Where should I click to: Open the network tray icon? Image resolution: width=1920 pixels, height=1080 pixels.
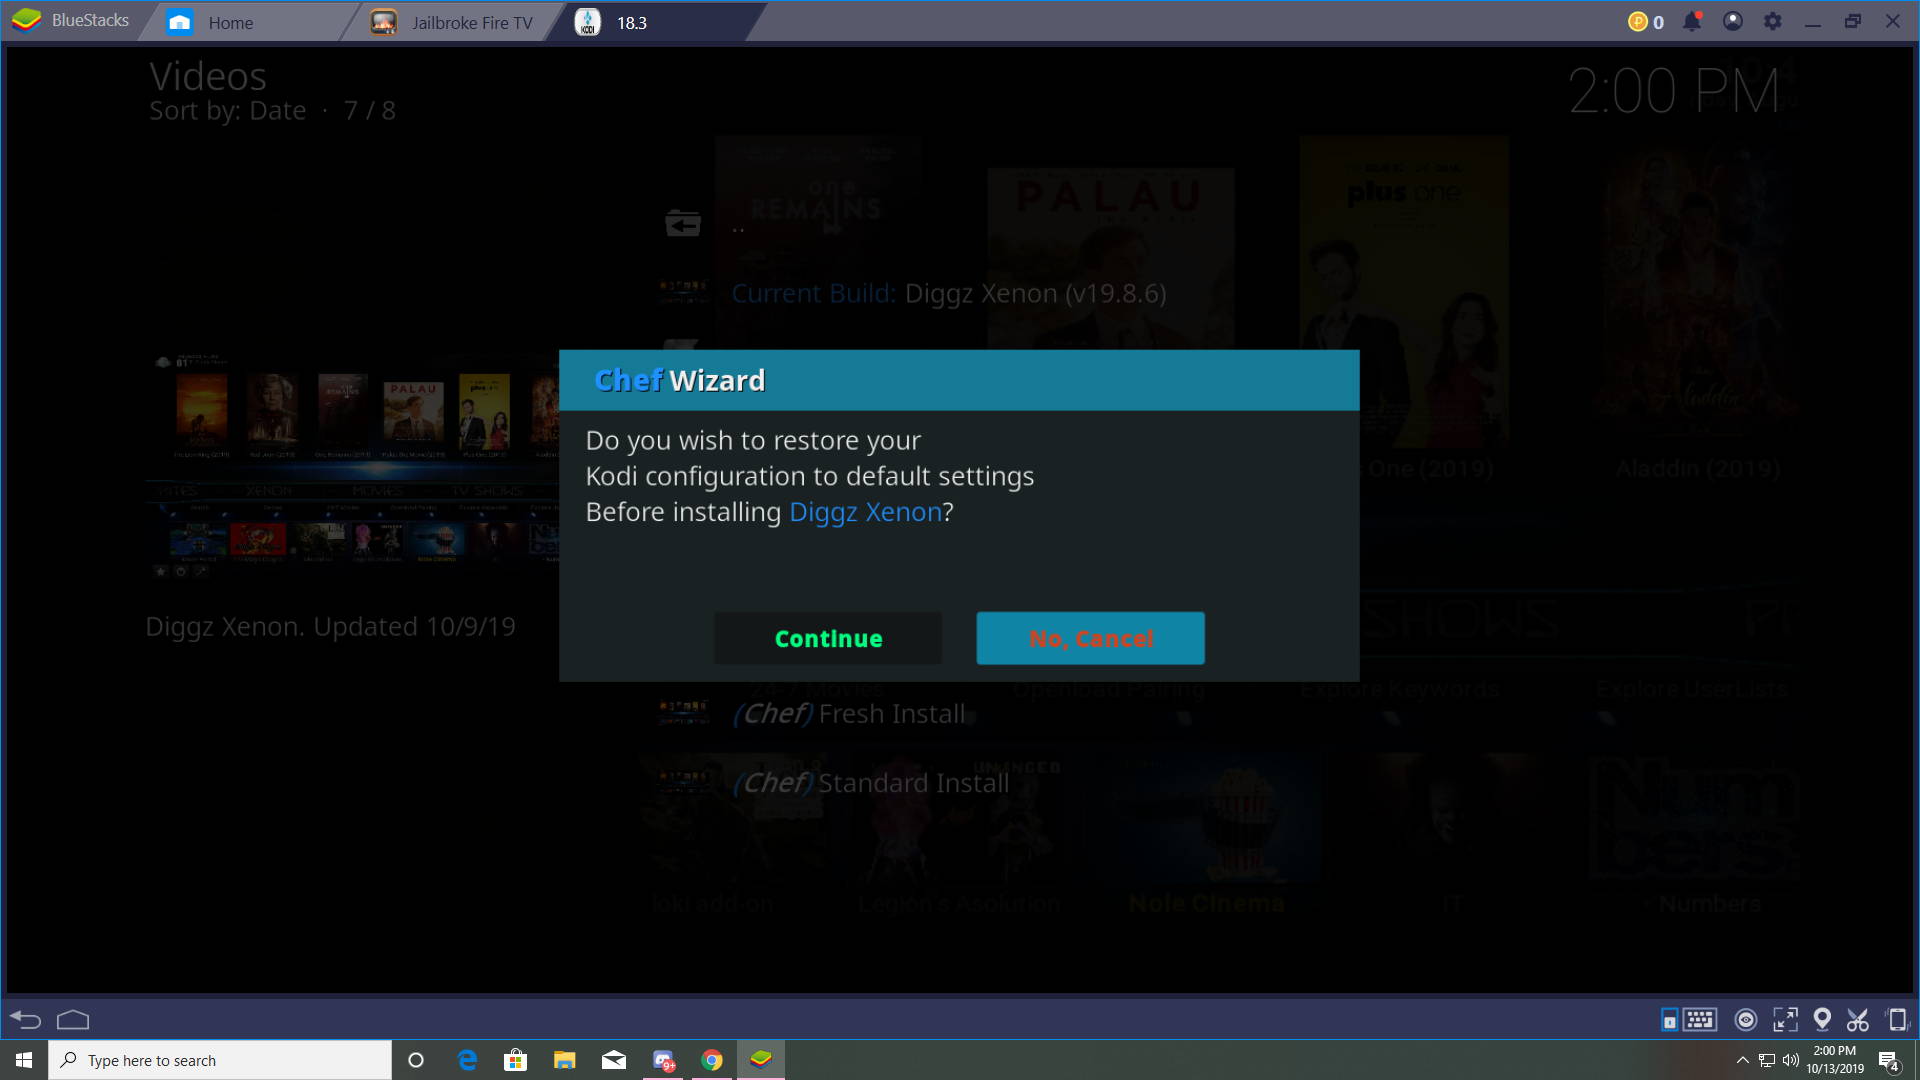1767,1060
